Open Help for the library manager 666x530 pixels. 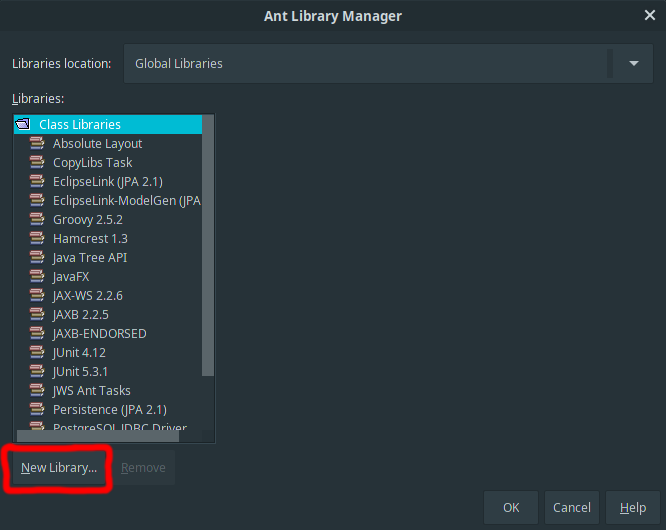point(632,508)
